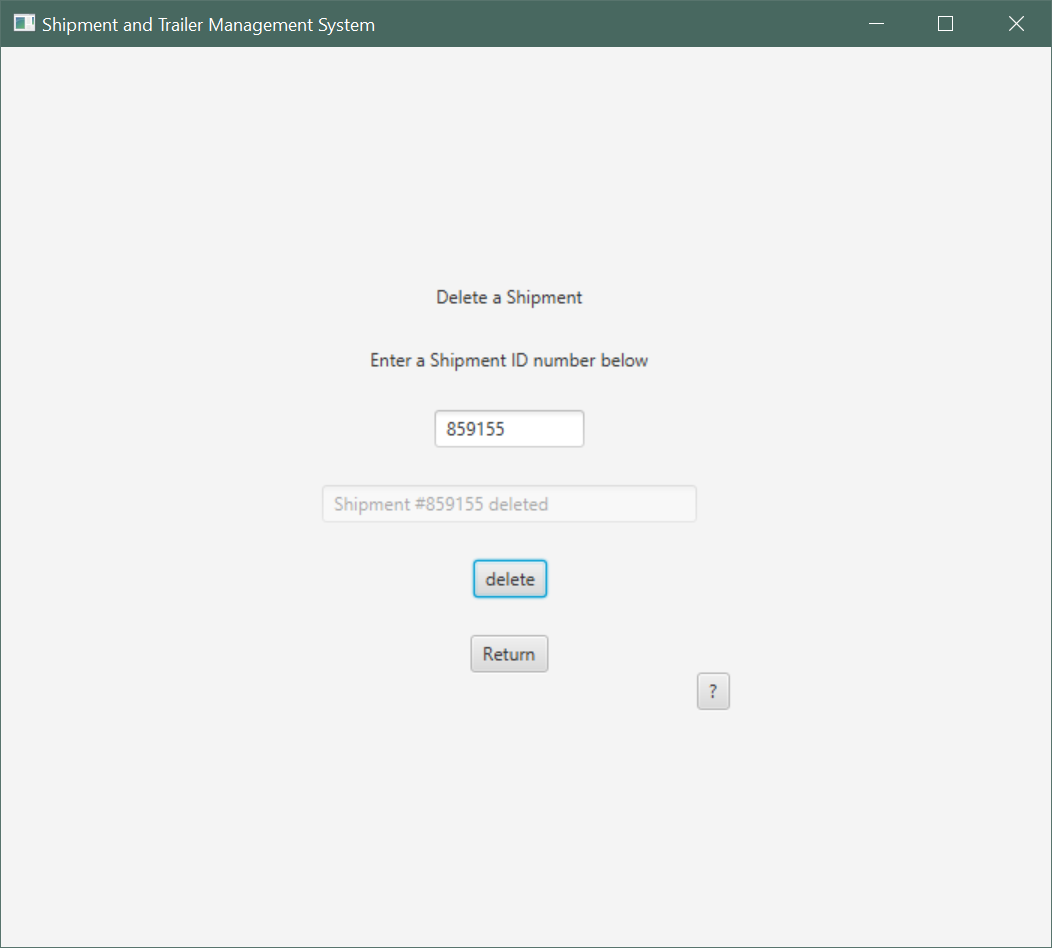Close the Shipment and Trailer Management System
1052x948 pixels.
point(1016,23)
